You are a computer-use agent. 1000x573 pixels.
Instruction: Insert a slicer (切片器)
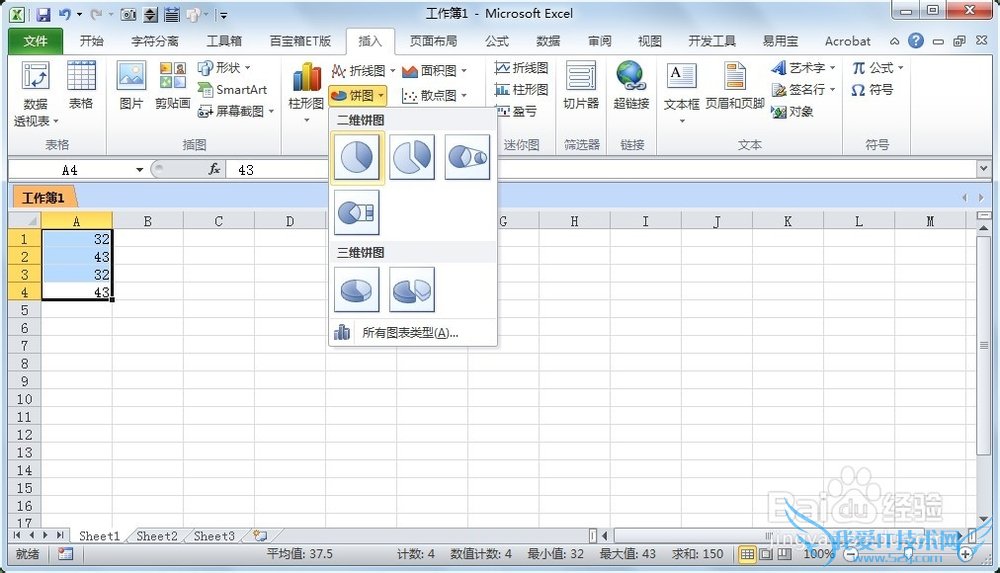tap(581, 86)
